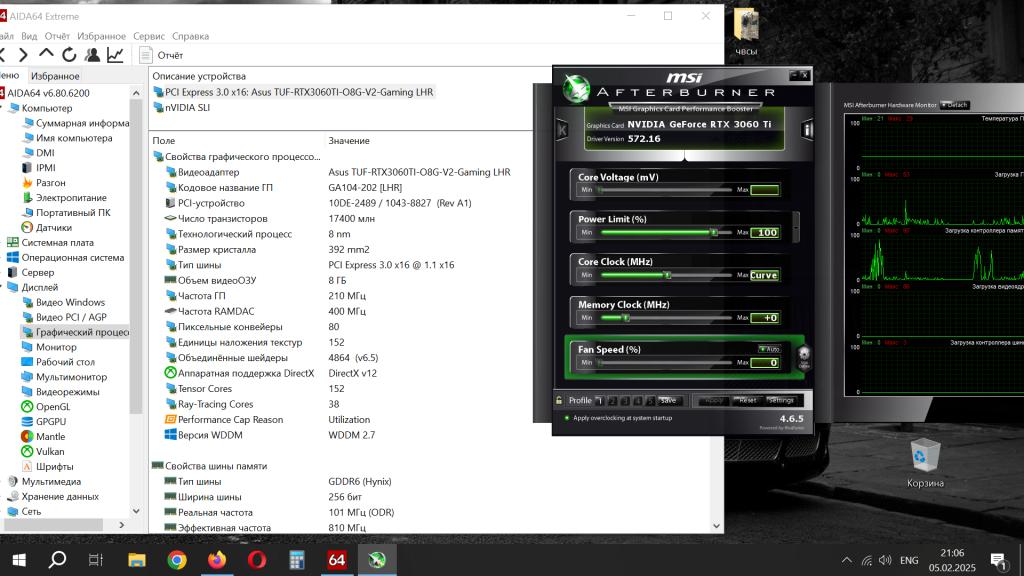Screen dimensions: 1024x576
Task: Select Датчики in the AIDA64 tree
Action: pyautogui.click(x=46, y=227)
